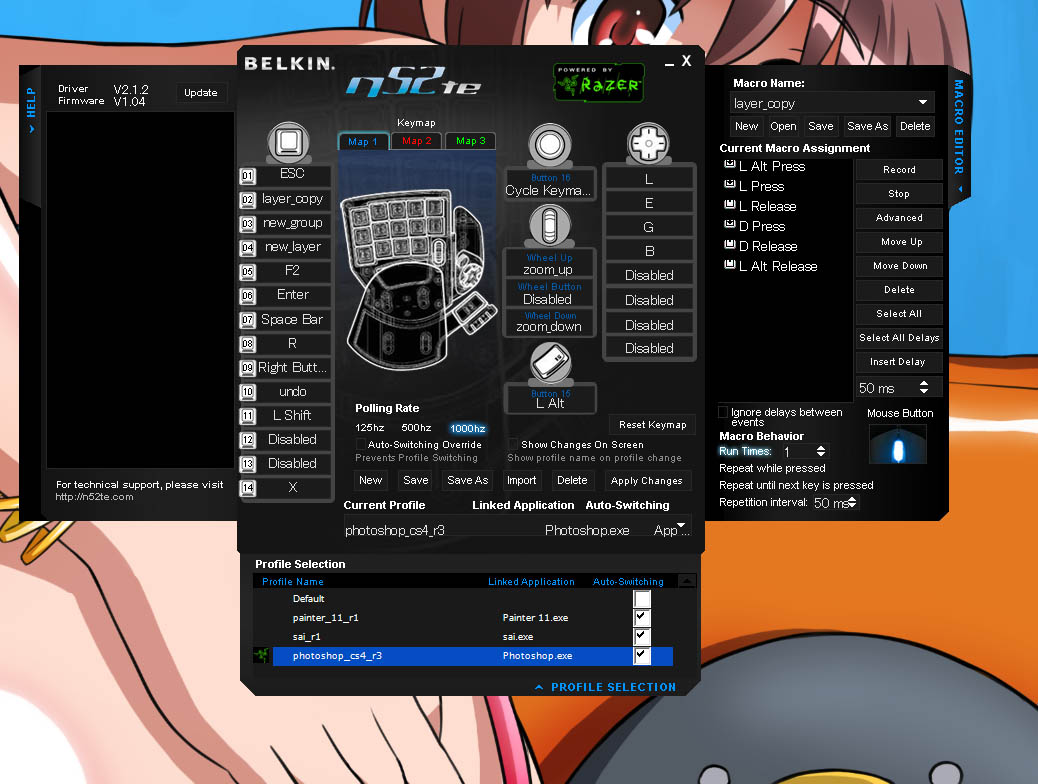The image size is (1038, 784).
Task: Click the current profile name field photoshop_cs4_r3
Action: click(x=395, y=530)
